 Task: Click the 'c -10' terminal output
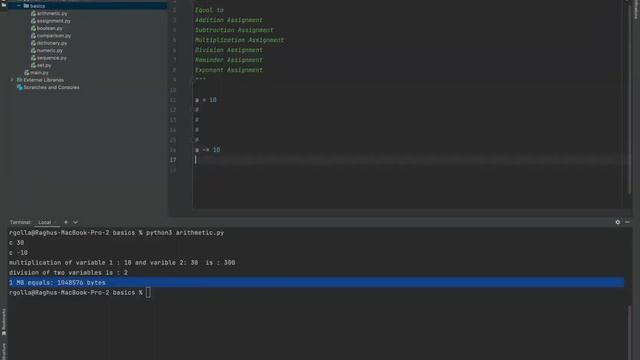pos(18,253)
